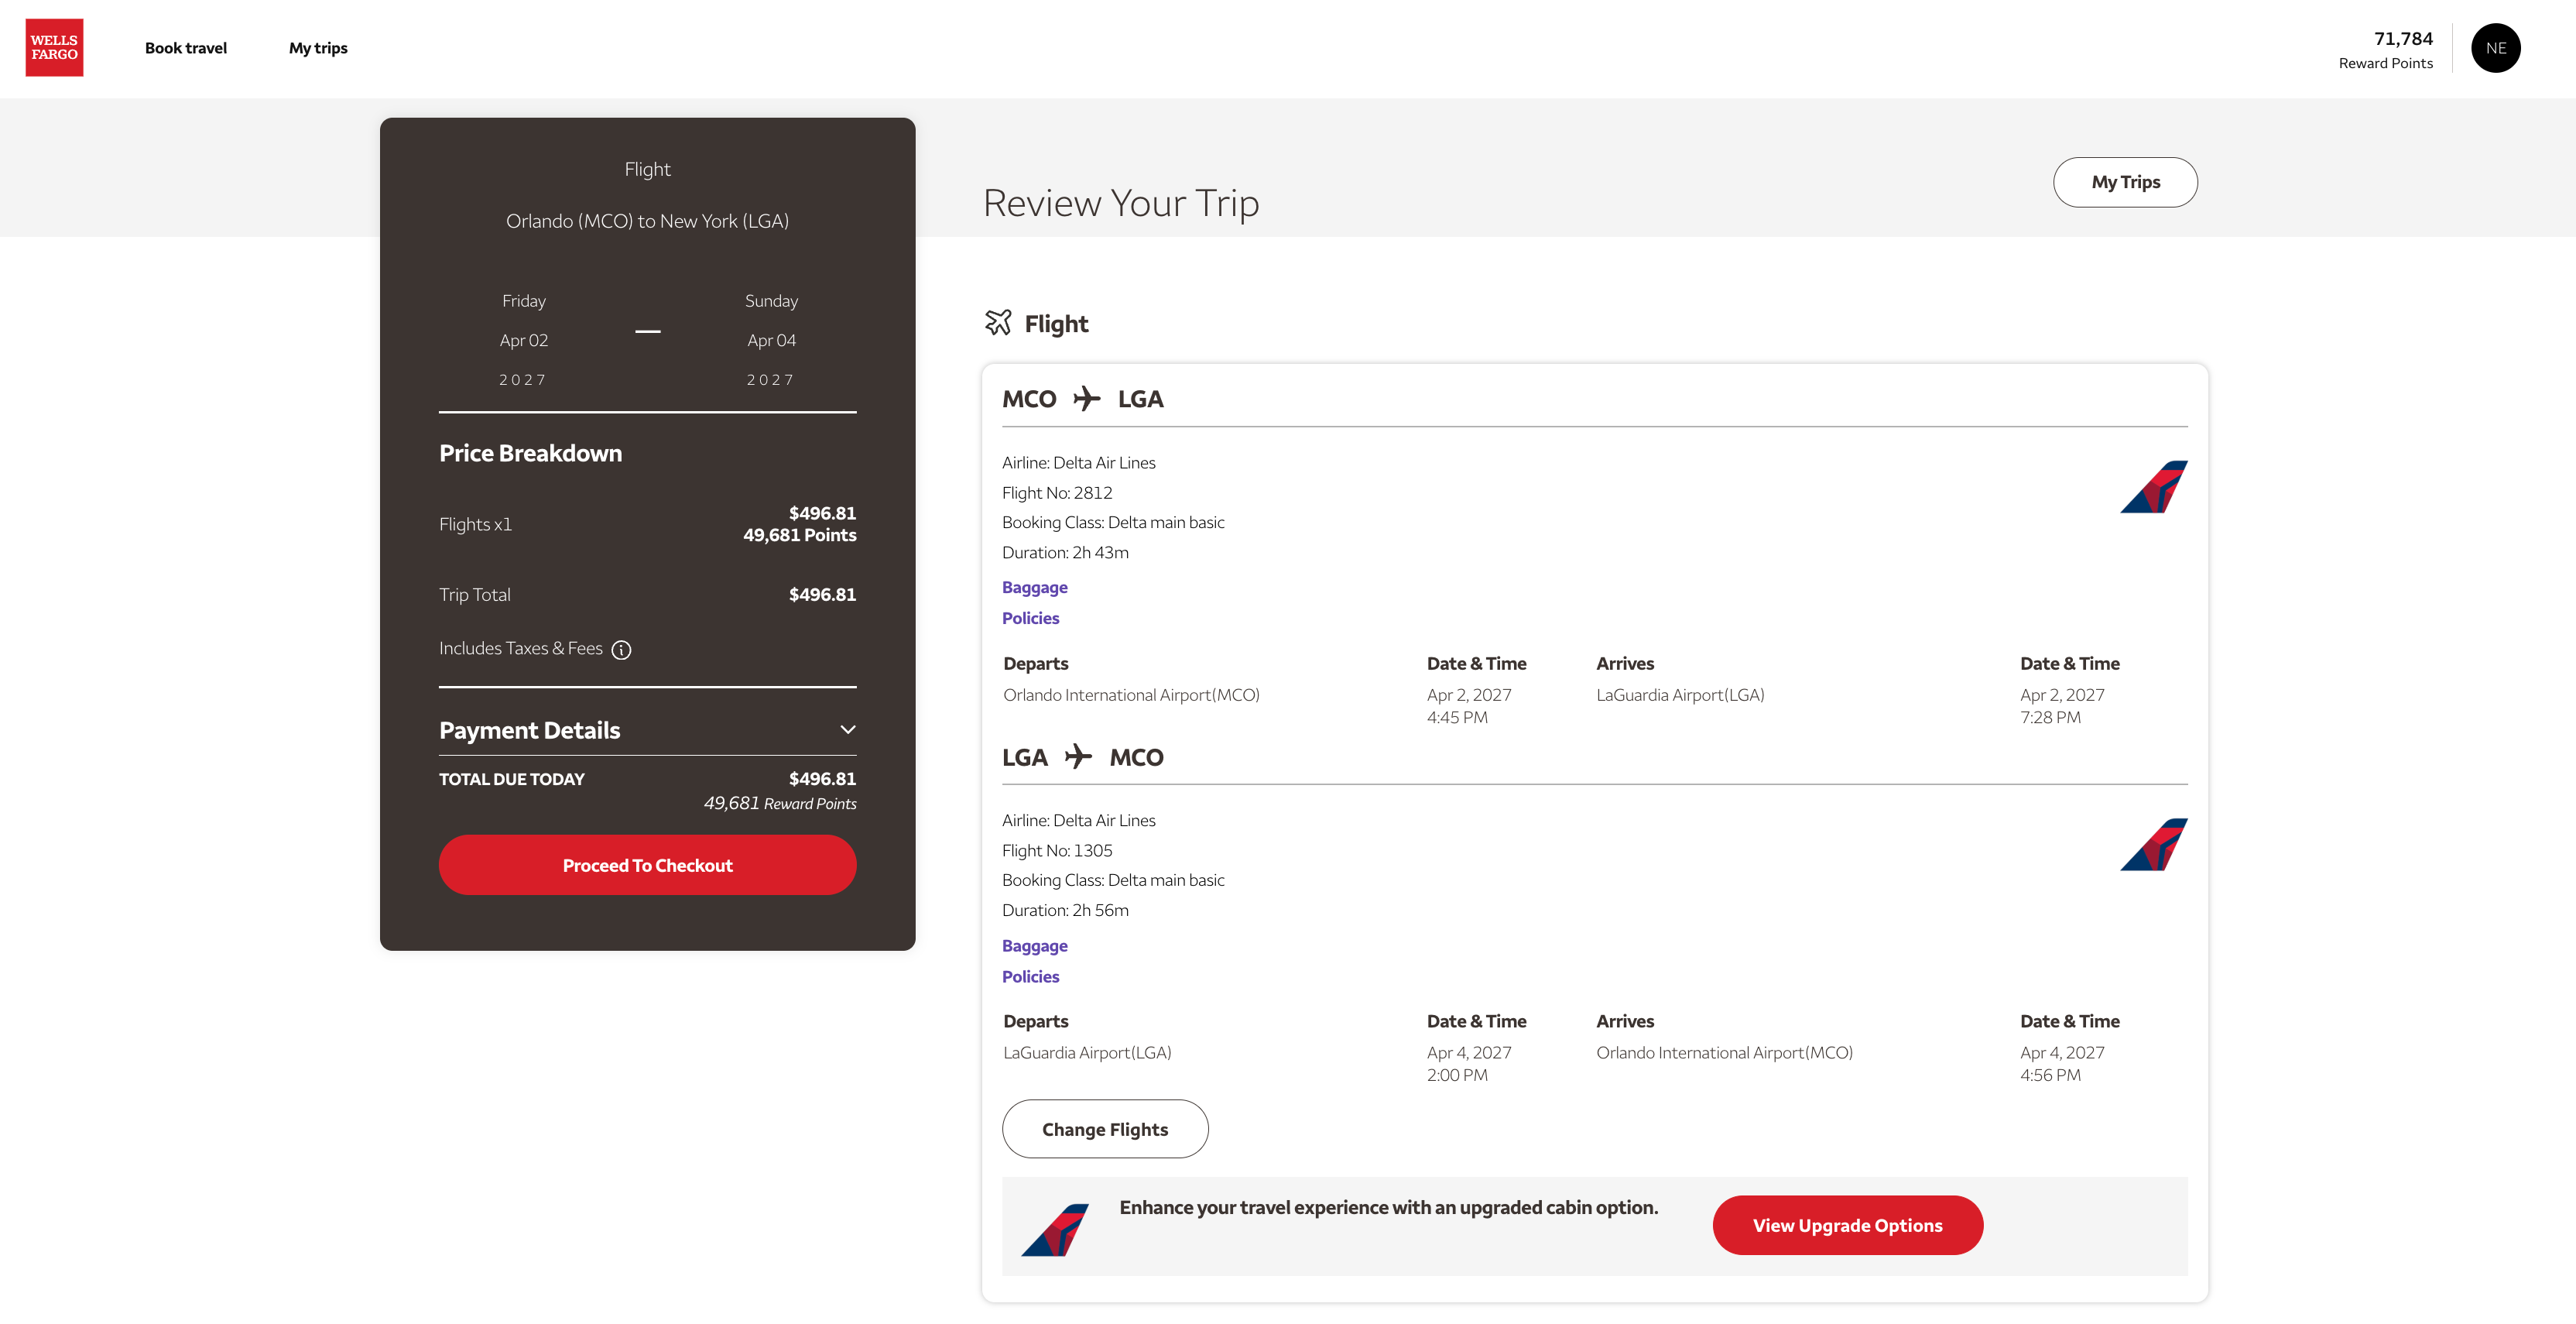Open Policies link for flight 1305
The width and height of the screenshot is (2576, 1324).
click(1030, 976)
